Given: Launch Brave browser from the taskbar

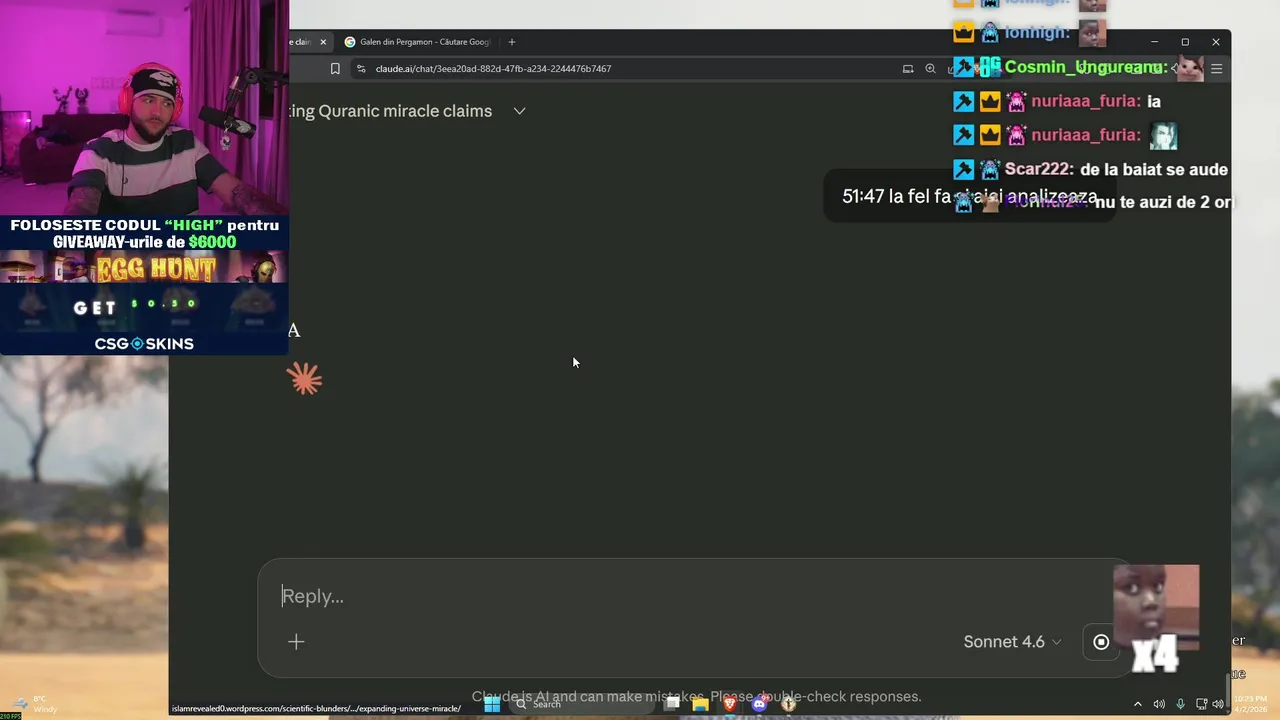Looking at the screenshot, I should pos(730,704).
